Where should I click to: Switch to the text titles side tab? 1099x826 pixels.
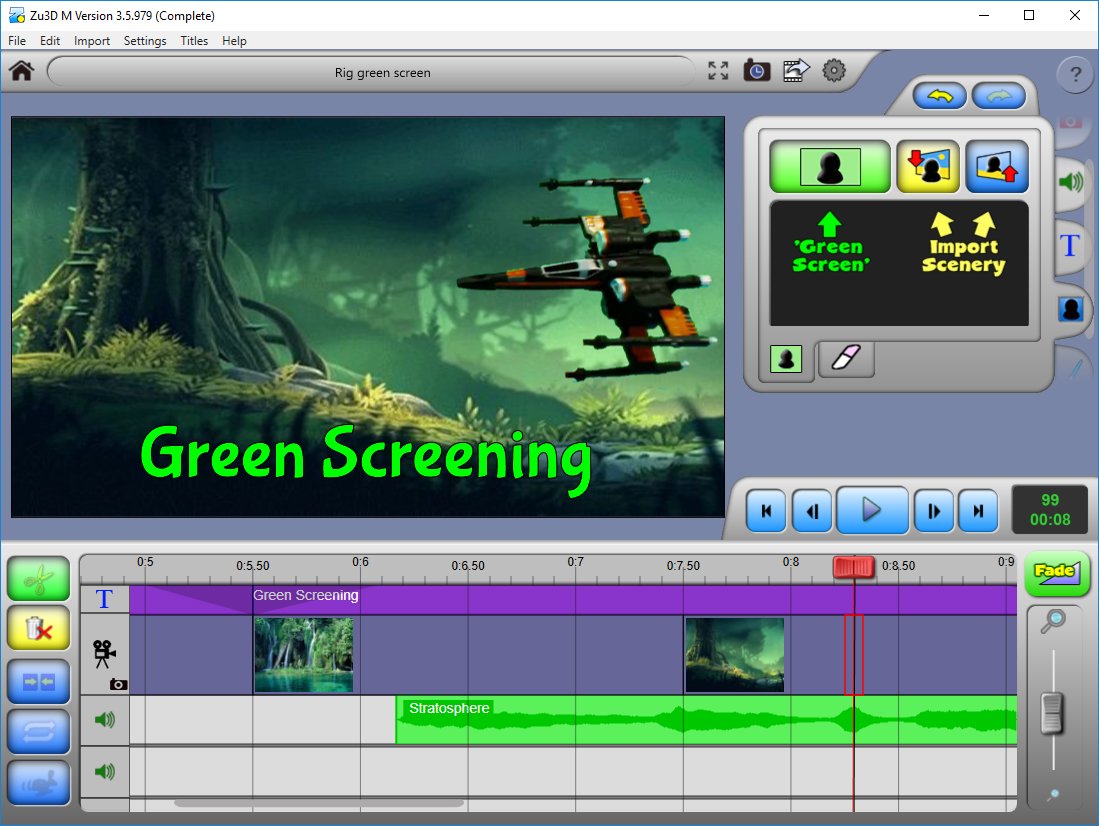1070,244
